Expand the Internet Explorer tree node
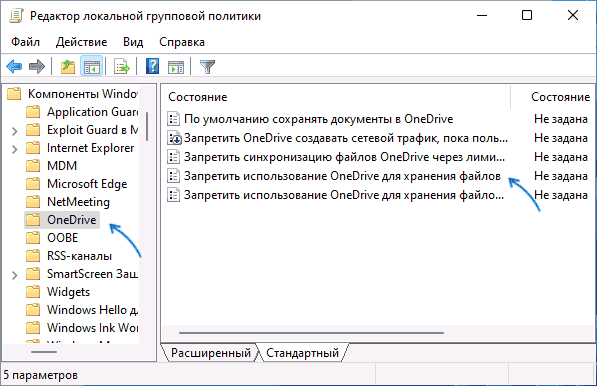597x386 pixels. 14,149
